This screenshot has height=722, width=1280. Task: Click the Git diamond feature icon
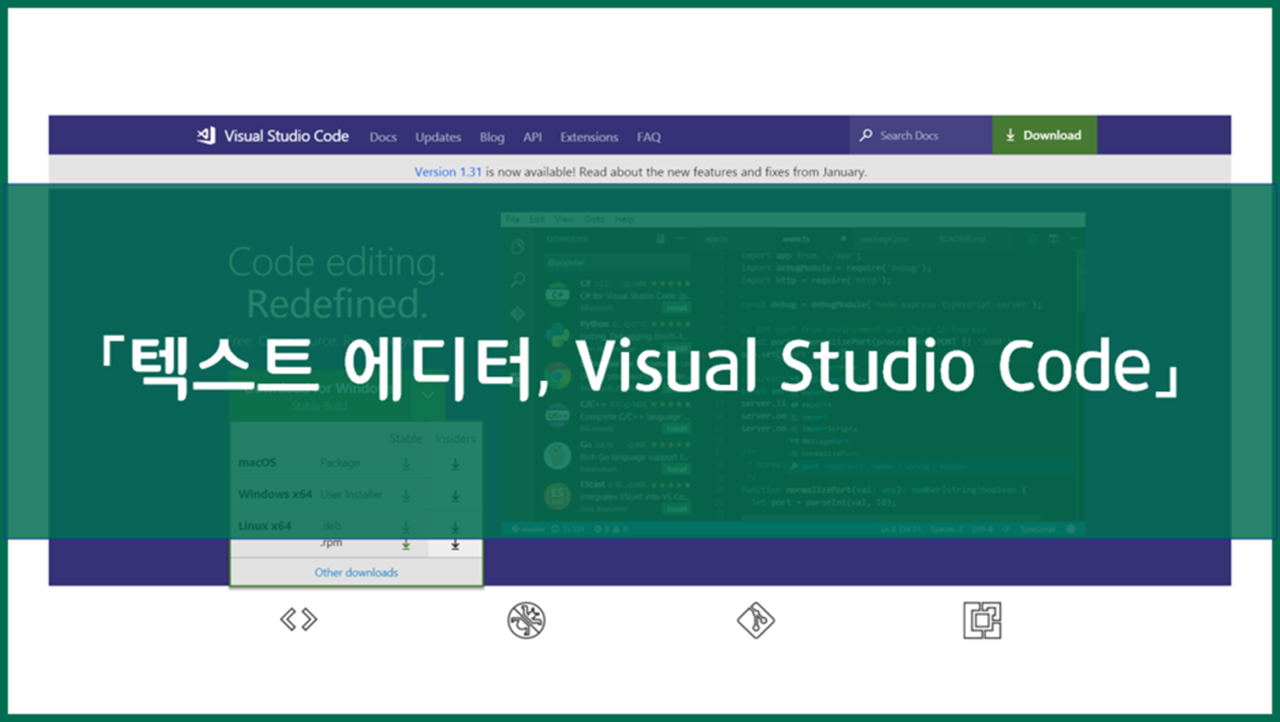(756, 620)
